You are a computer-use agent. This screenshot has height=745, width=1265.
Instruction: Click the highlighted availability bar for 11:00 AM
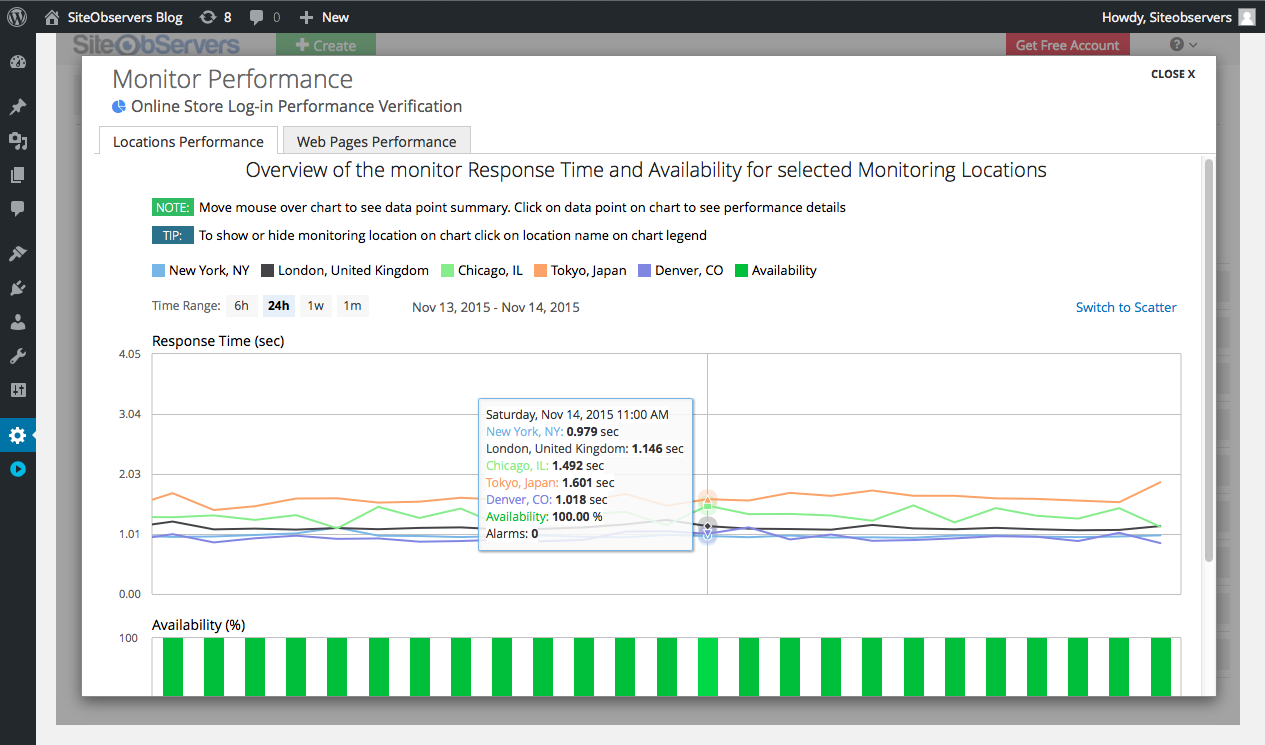click(707, 665)
